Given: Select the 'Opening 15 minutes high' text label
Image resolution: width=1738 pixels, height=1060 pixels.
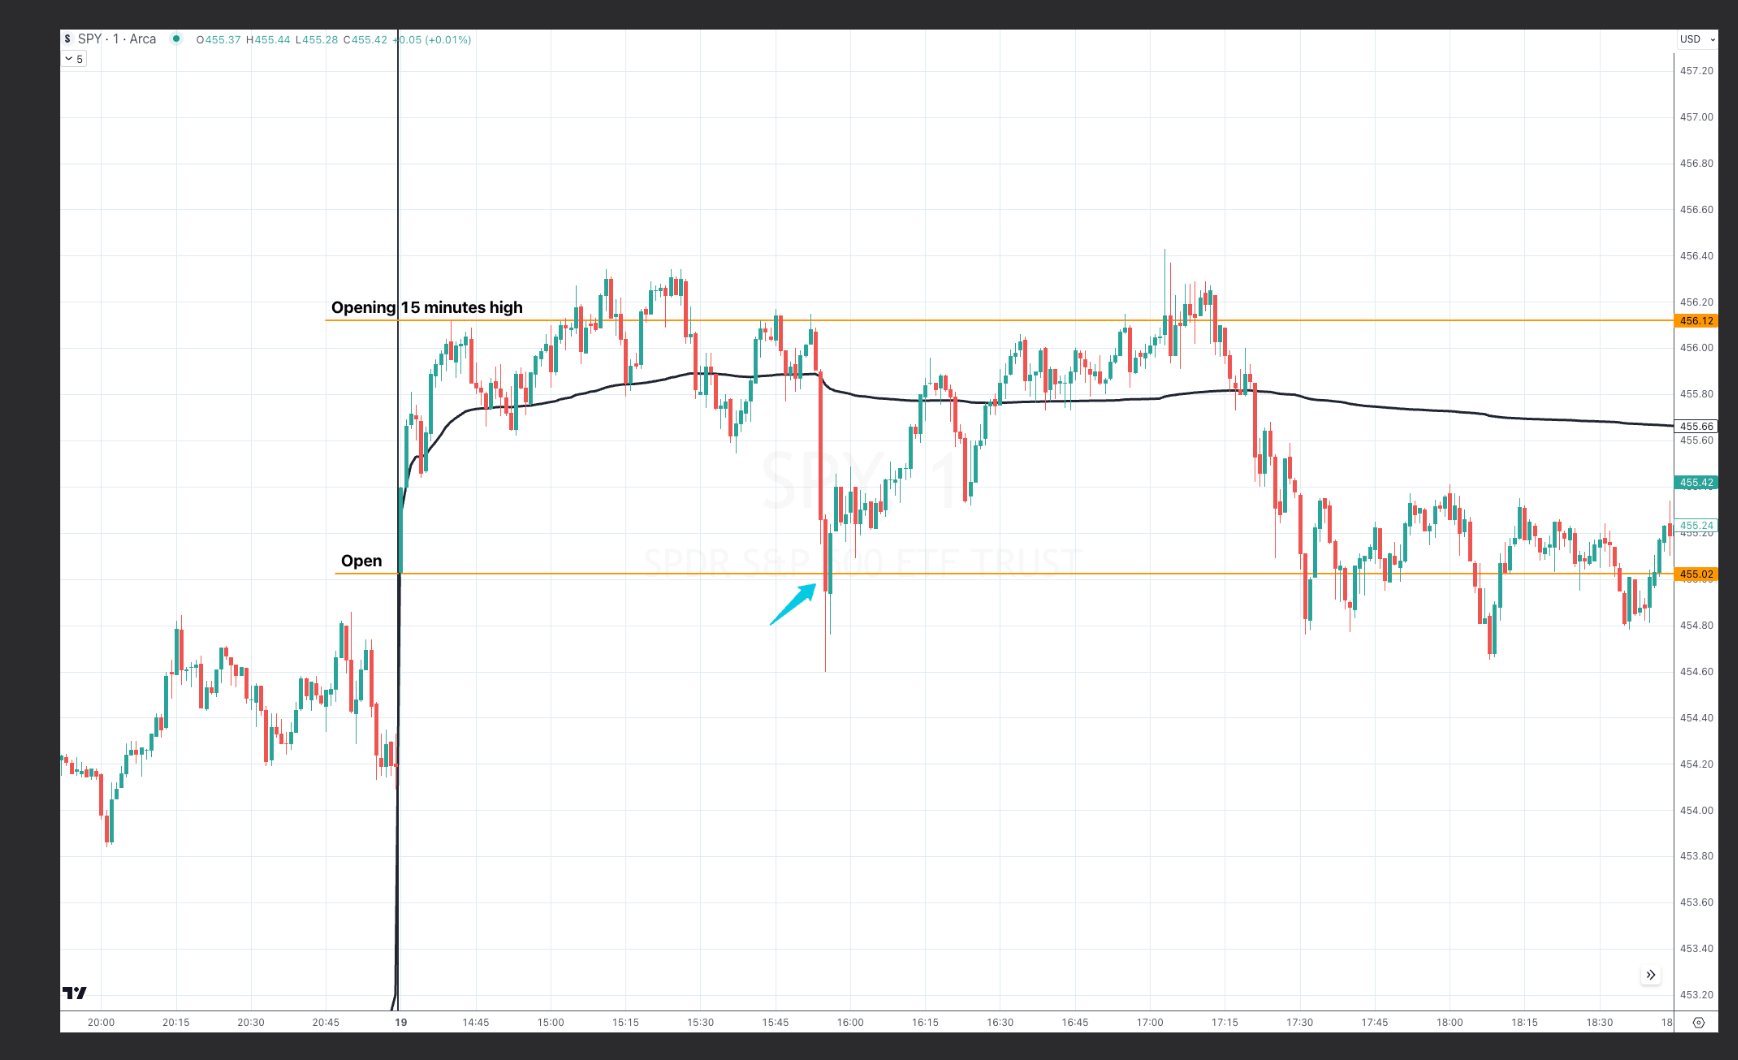Looking at the screenshot, I should click(x=427, y=307).
